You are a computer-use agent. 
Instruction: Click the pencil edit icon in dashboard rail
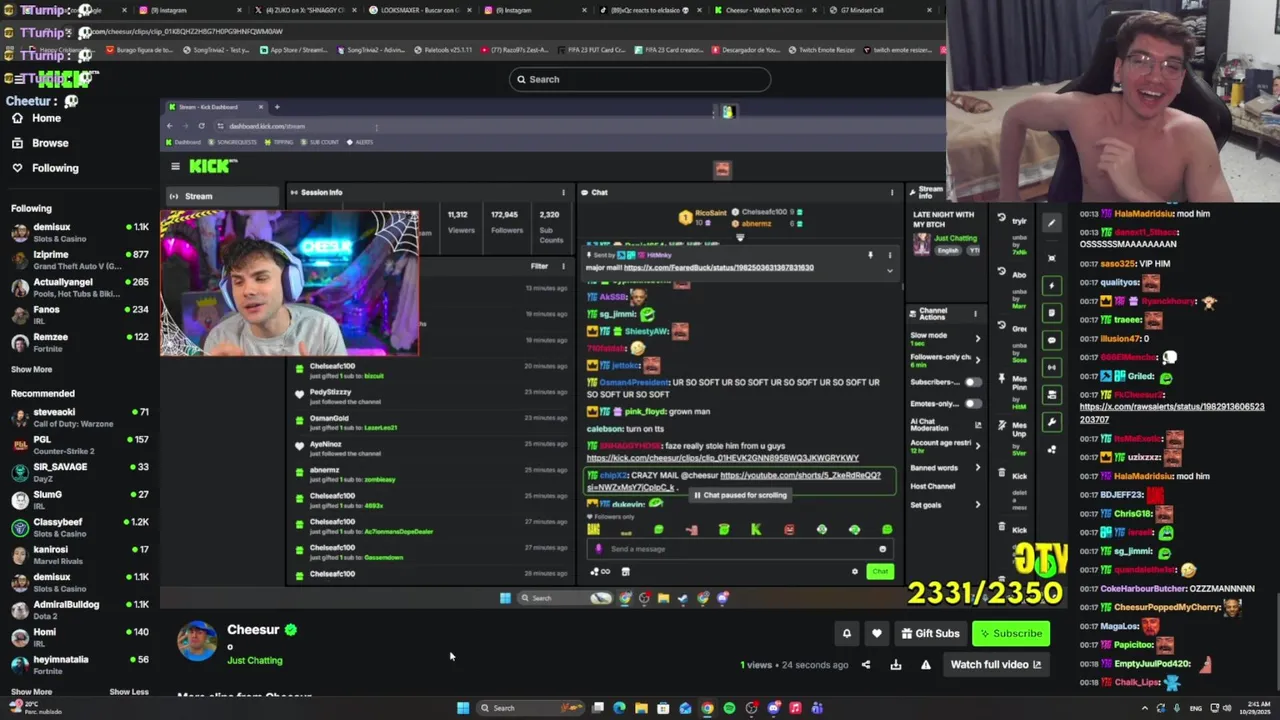pyautogui.click(x=1051, y=224)
